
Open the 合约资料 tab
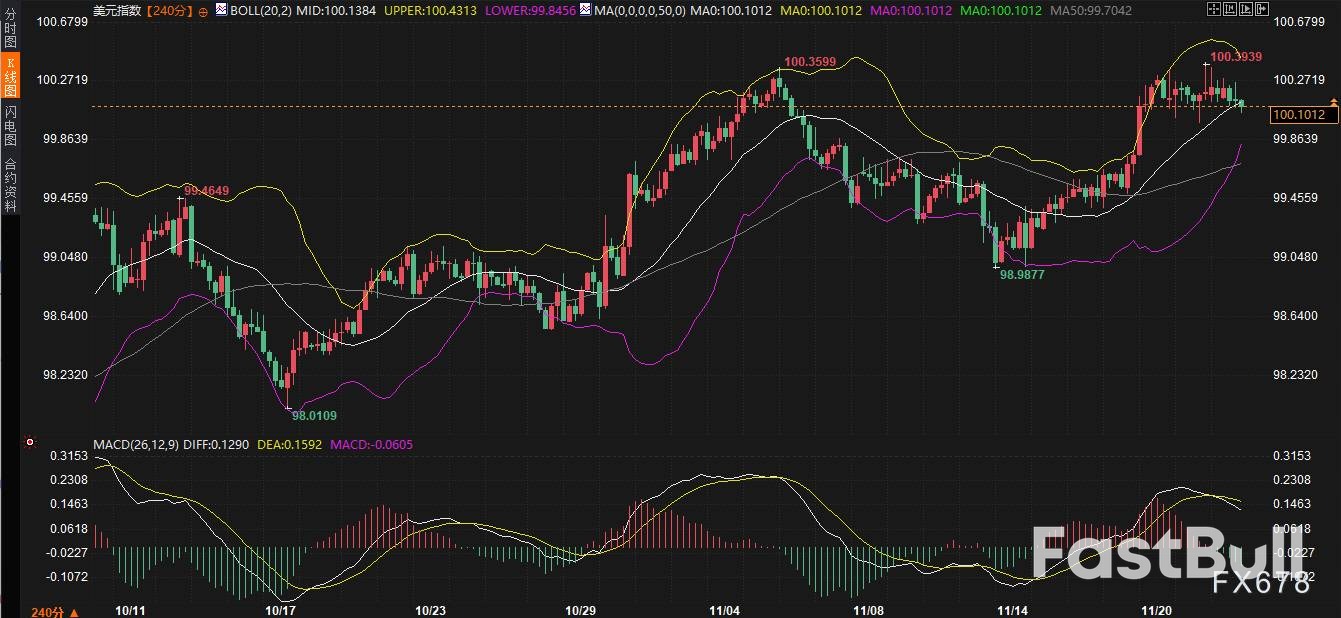click(x=10, y=185)
